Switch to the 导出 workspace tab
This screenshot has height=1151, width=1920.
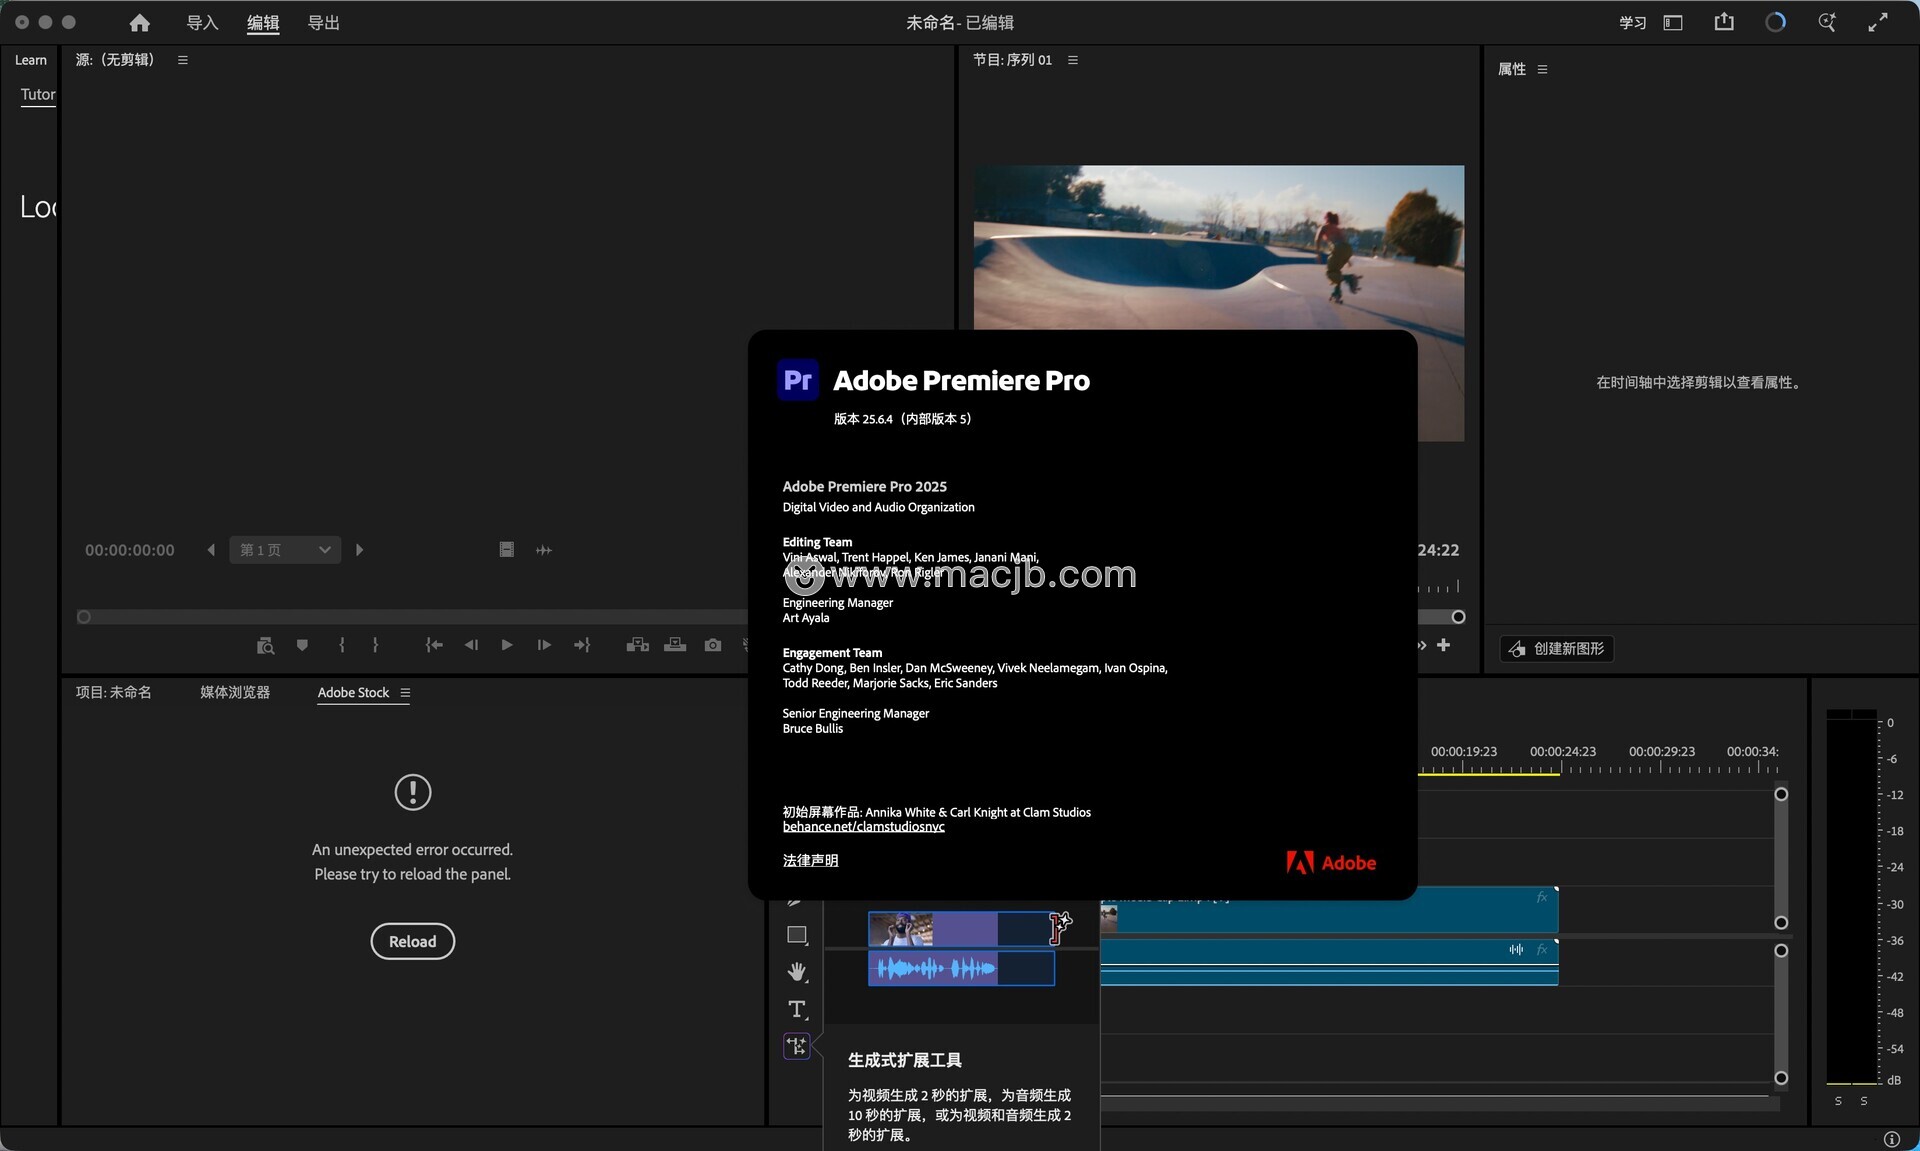pyautogui.click(x=323, y=22)
